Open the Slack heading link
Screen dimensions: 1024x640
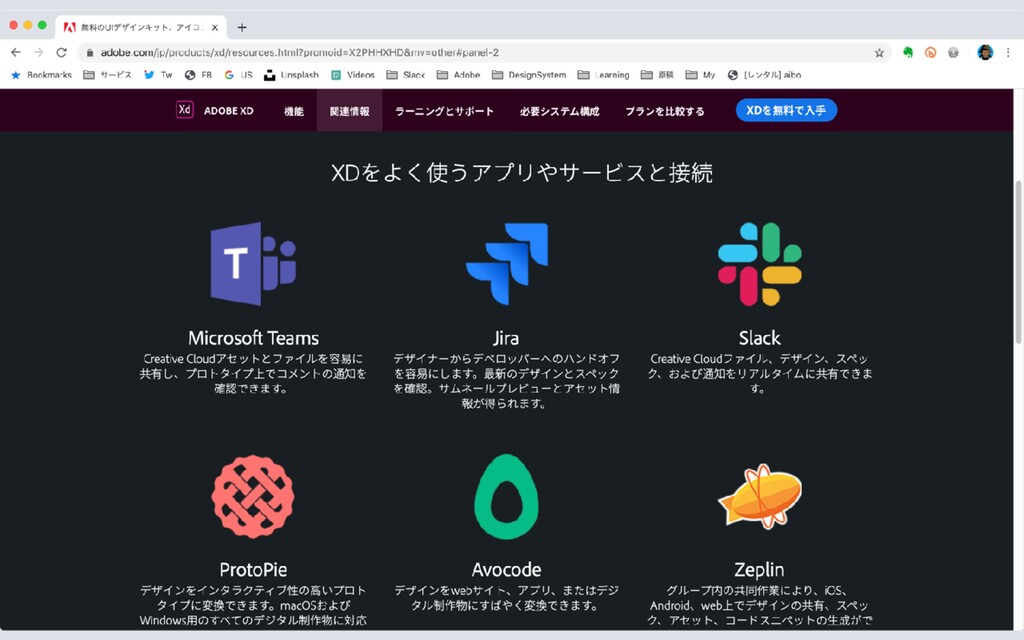760,338
